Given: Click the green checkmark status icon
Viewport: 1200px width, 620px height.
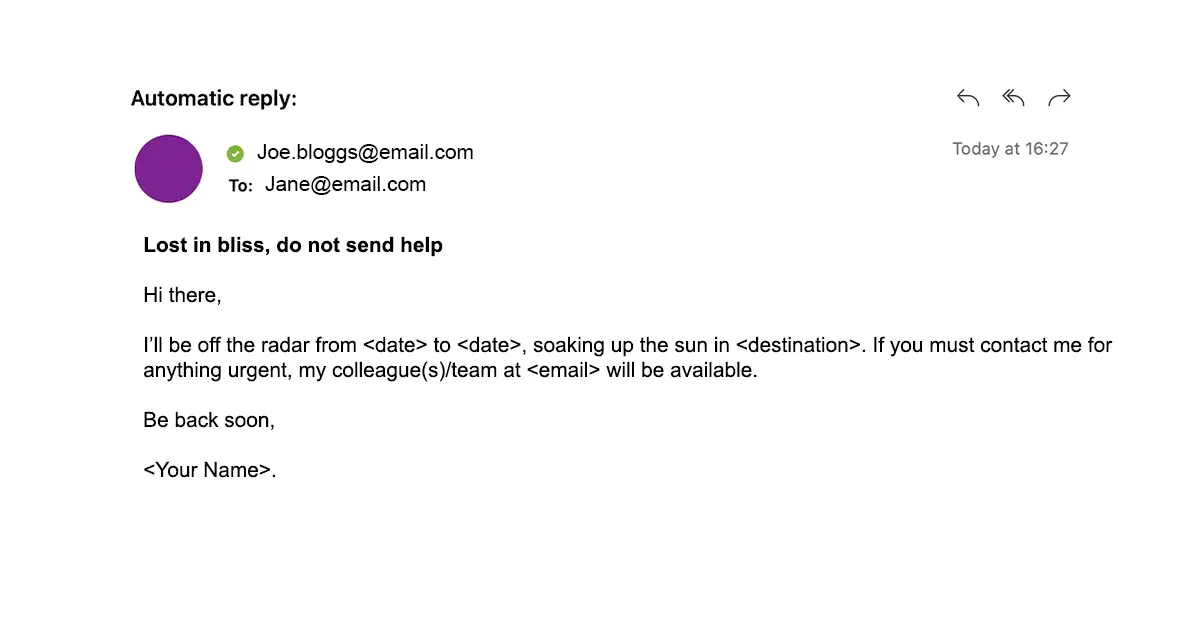Looking at the screenshot, I should pos(235,153).
